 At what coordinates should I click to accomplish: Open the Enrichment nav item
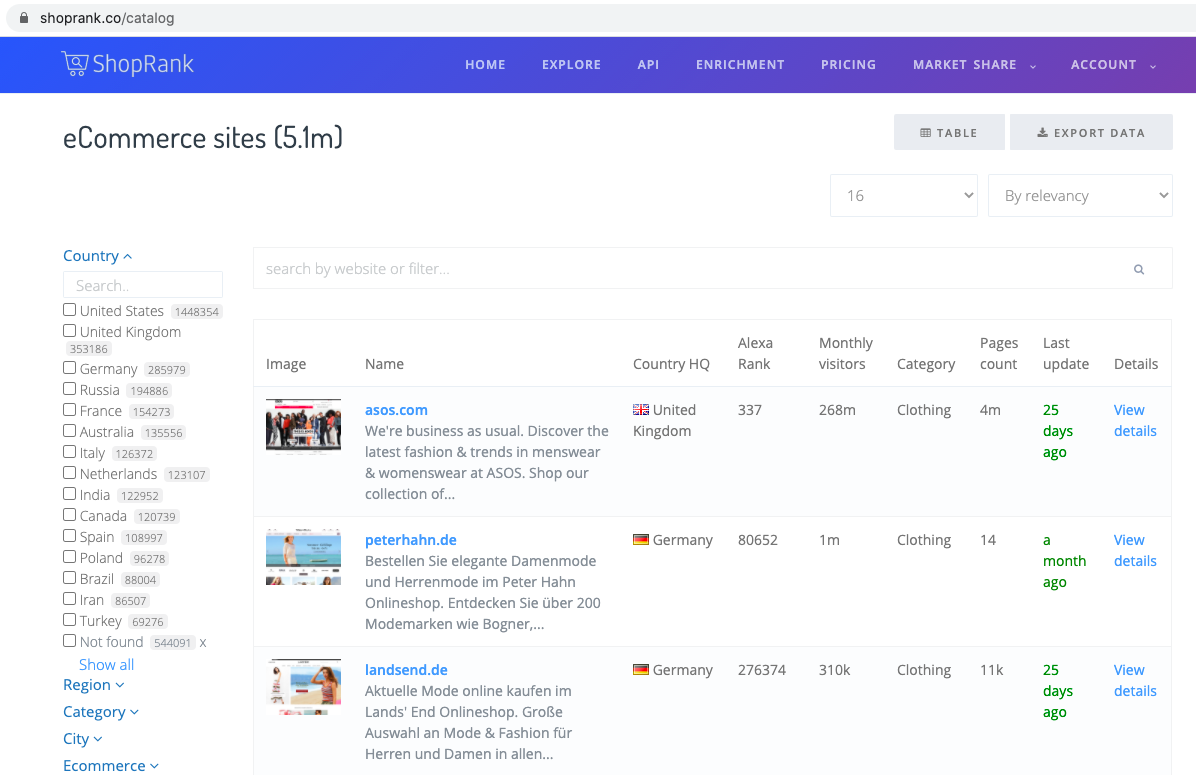(740, 65)
